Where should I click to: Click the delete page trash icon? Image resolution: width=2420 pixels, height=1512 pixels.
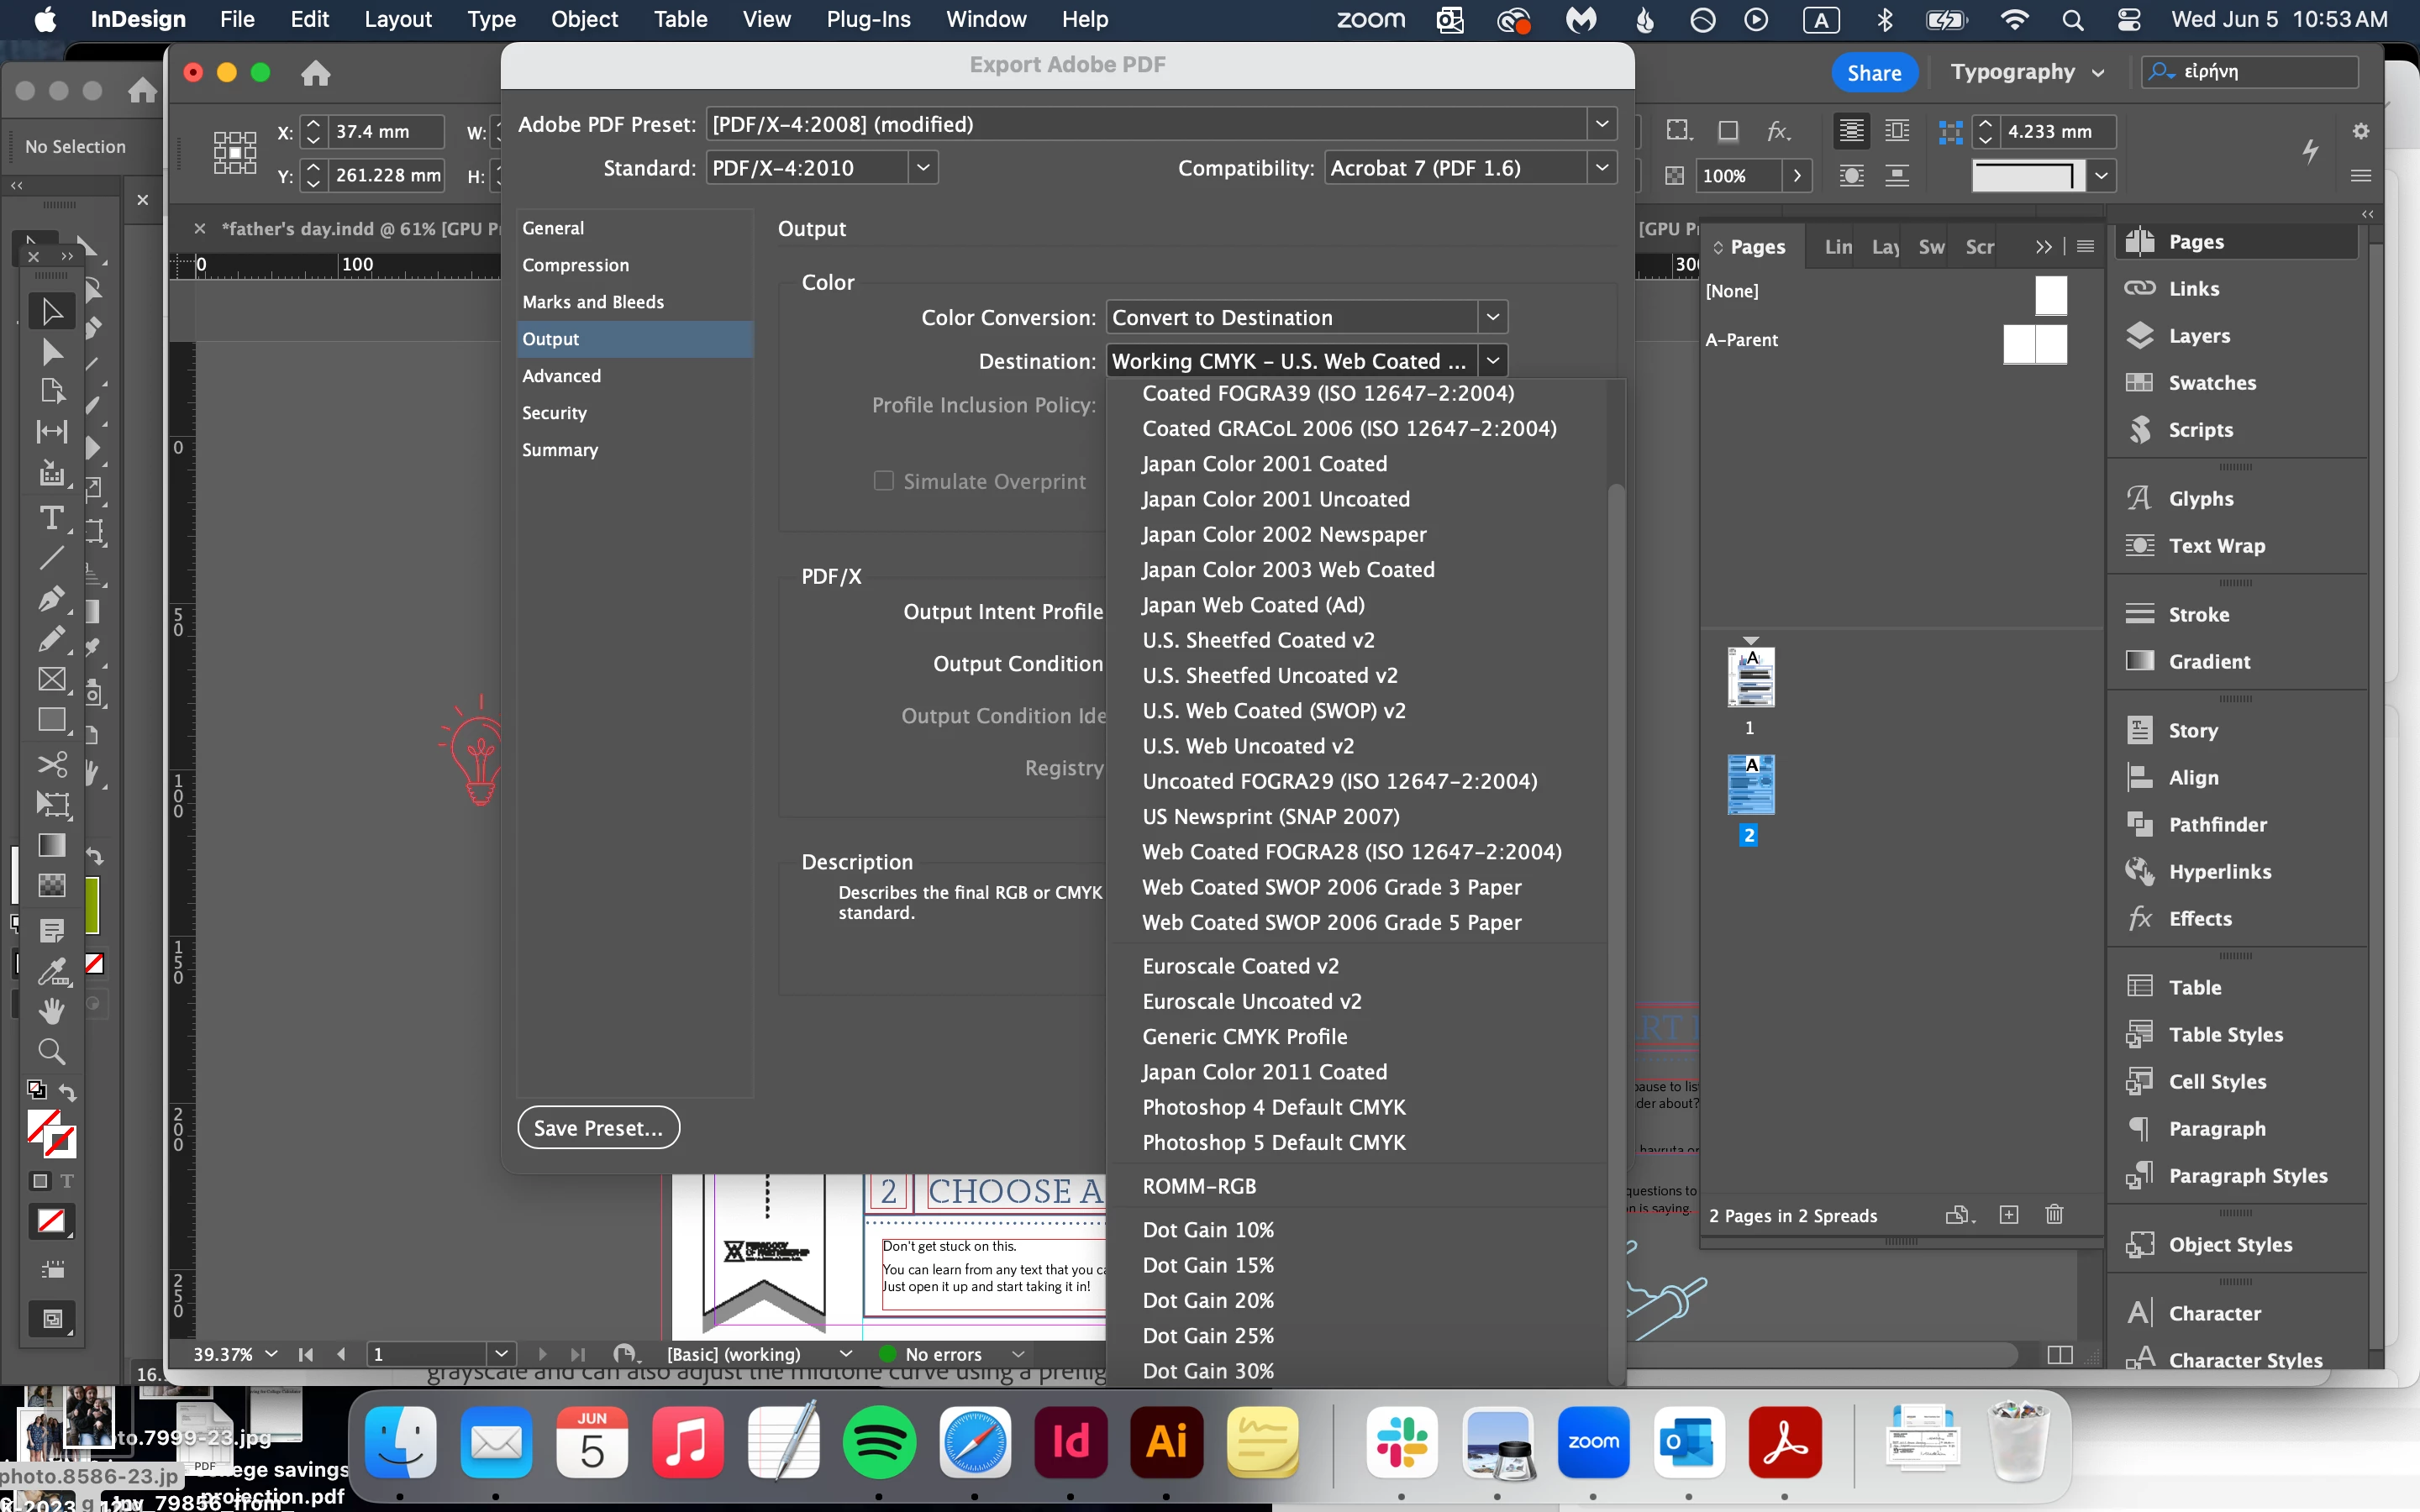coord(2054,1215)
